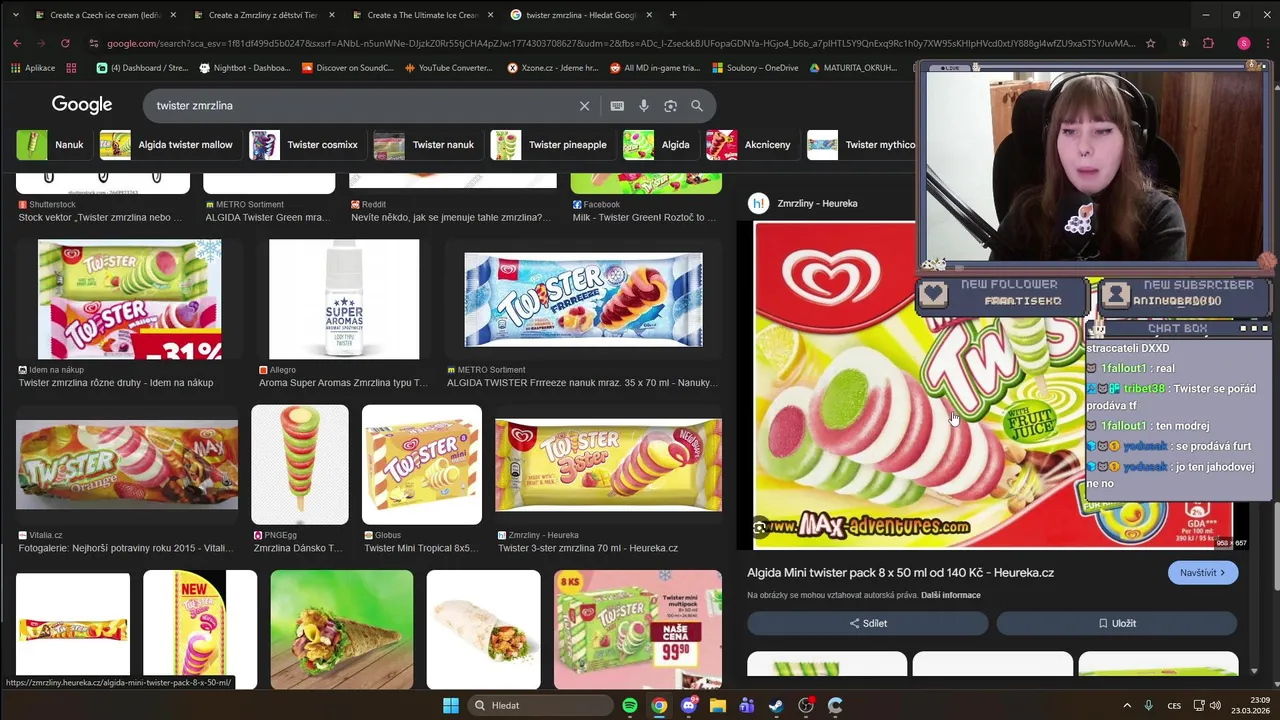Viewport: 1280px width, 720px height.
Task: Launch Spotify from the taskbar
Action: tap(629, 705)
